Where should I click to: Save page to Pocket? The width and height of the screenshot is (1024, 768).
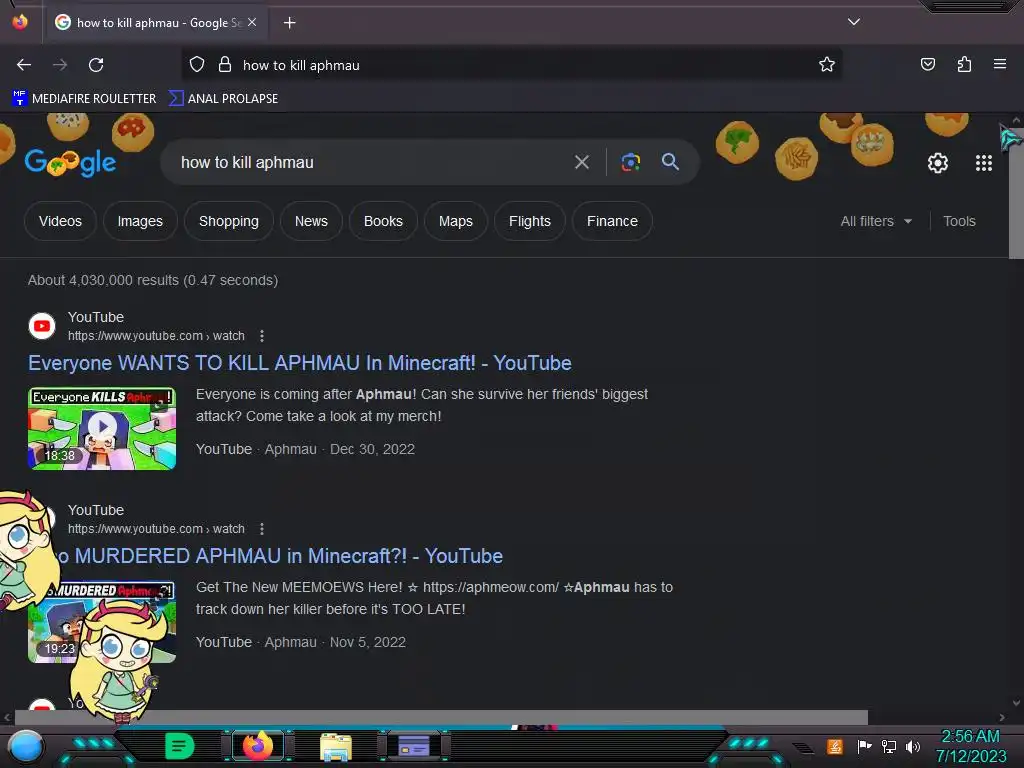pos(928,65)
